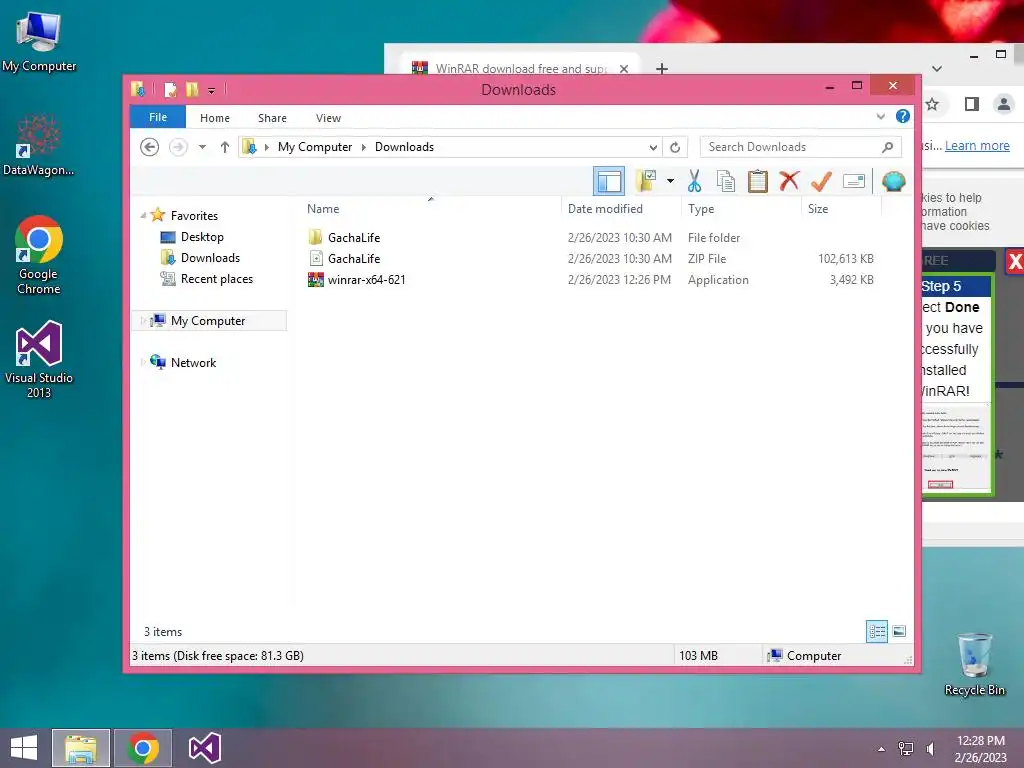Click the Windows Start button
This screenshot has height=768, width=1024.
[x=24, y=748]
